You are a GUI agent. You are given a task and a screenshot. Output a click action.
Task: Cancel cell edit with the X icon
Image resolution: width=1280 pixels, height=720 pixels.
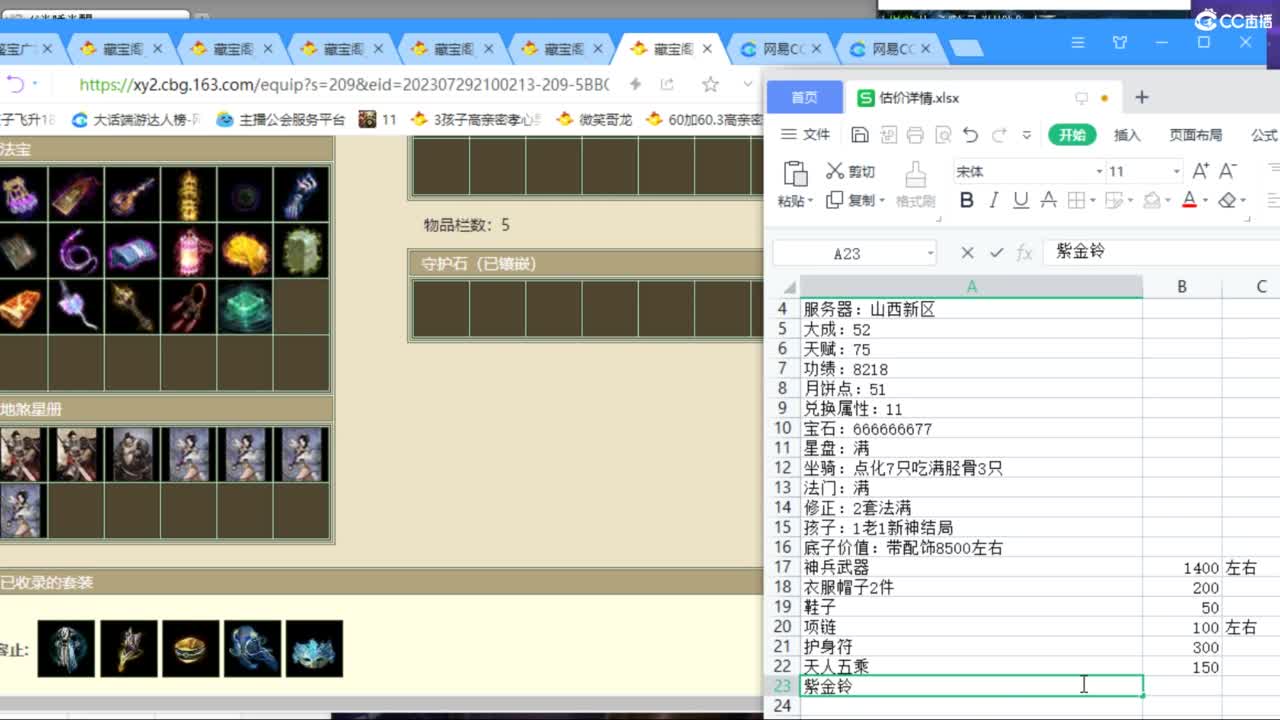click(967, 253)
